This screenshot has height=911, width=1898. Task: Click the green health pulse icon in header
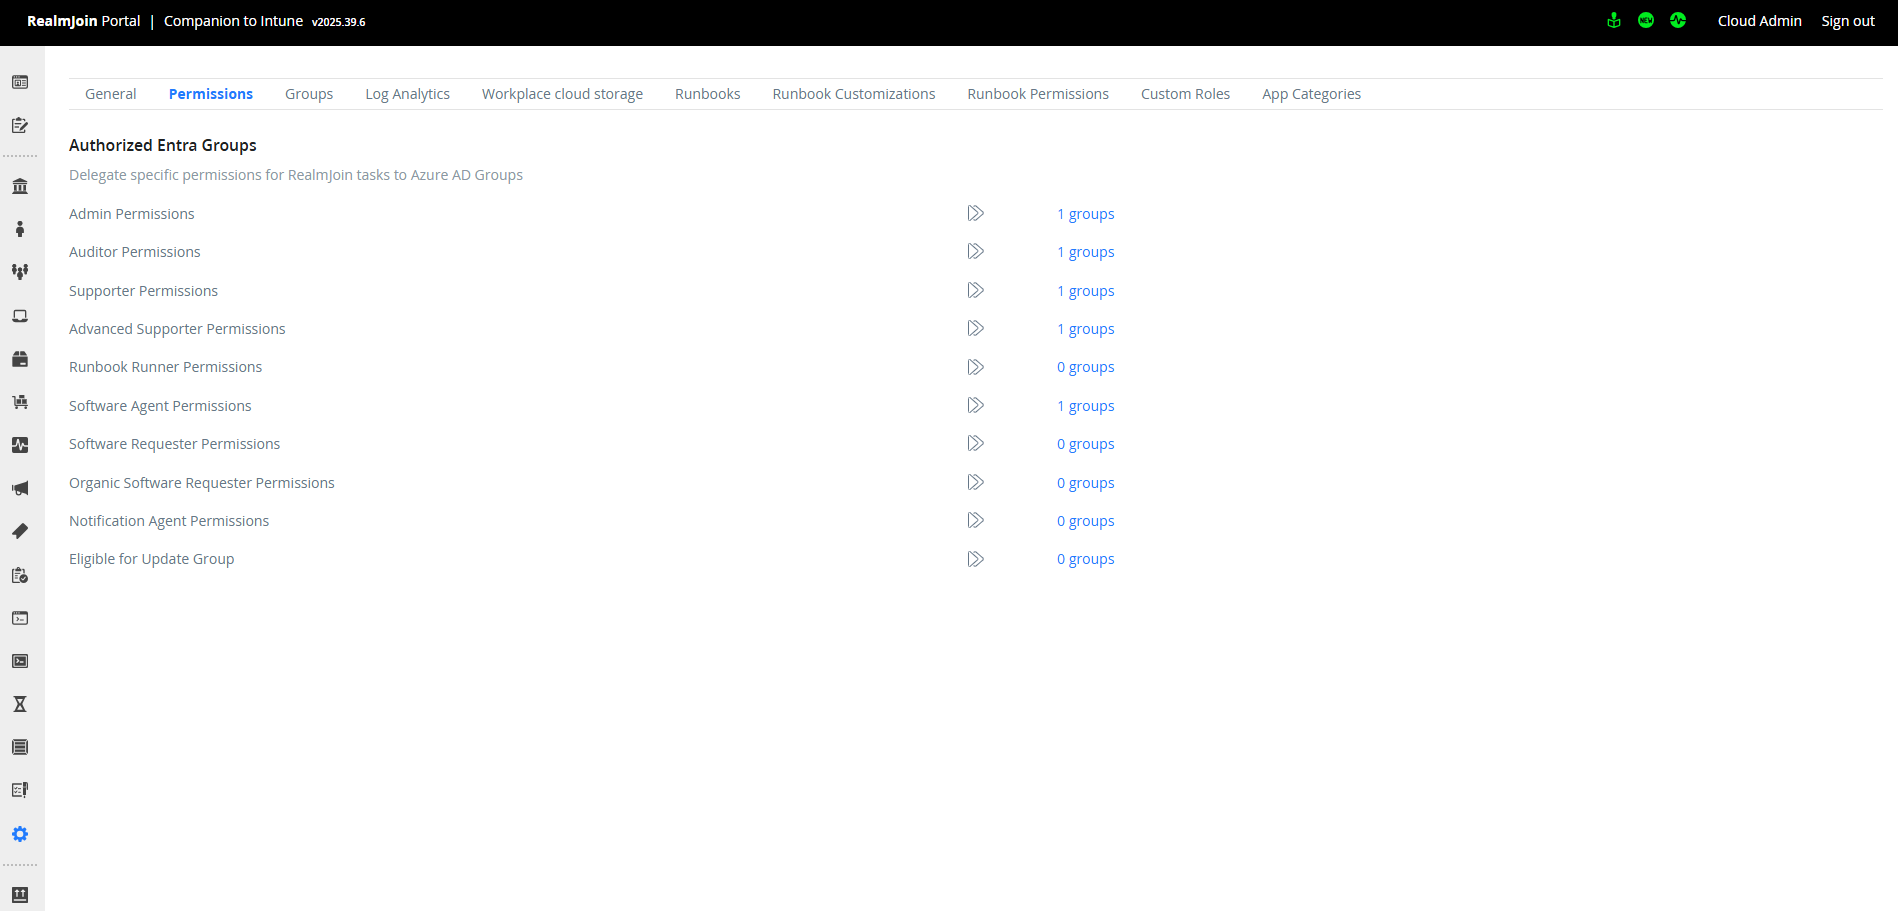[1677, 21]
